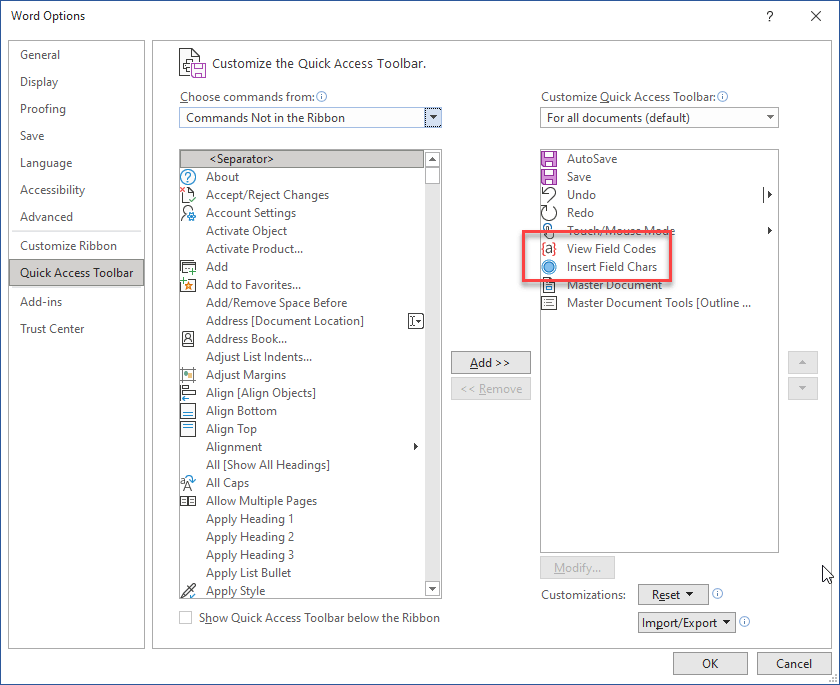The image size is (840, 685).
Task: Select the All [Show All Headings] command
Action: pyautogui.click(x=302, y=465)
